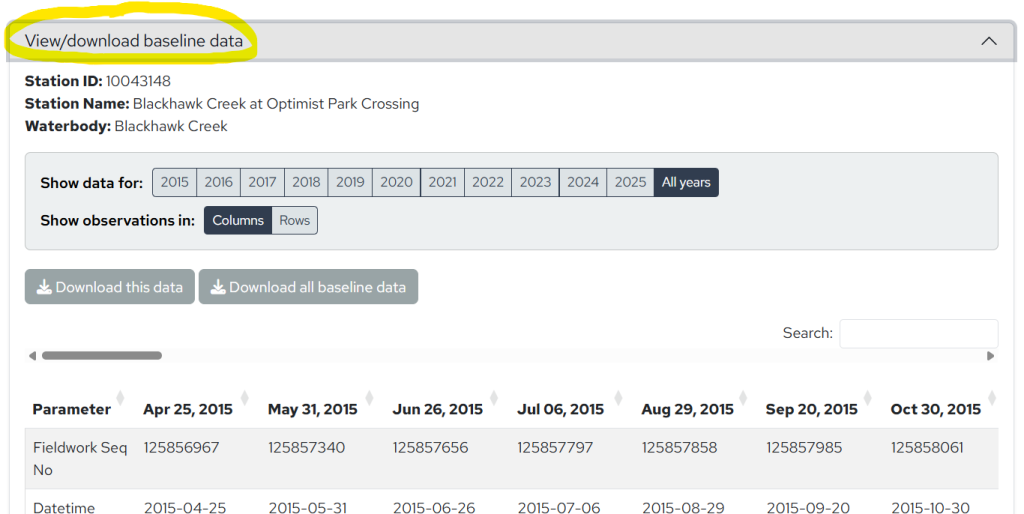Image resolution: width=1024 pixels, height=514 pixels.
Task: Select All years data filter
Action: [x=686, y=182]
